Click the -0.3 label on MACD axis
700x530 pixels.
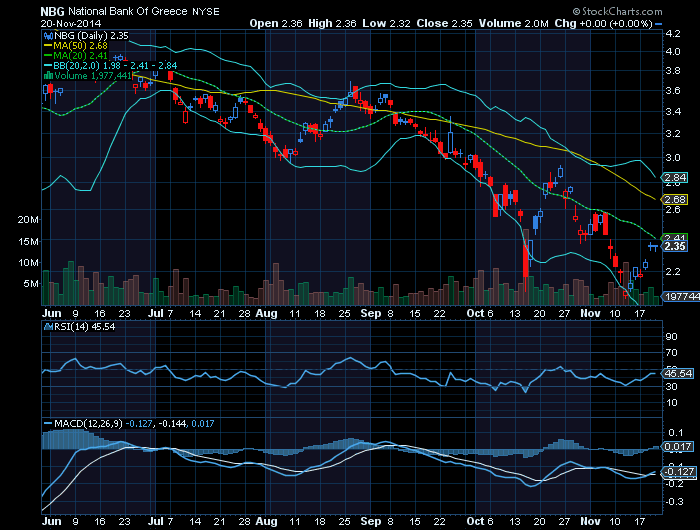pos(674,502)
